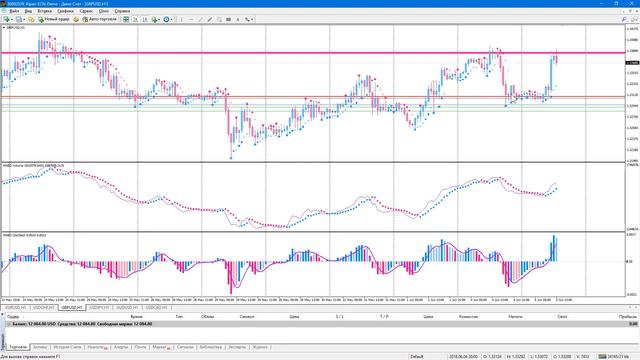The height and width of the screenshot is (360, 640).
Task: Click the Market Watch toolbar icon
Action: (31, 19)
